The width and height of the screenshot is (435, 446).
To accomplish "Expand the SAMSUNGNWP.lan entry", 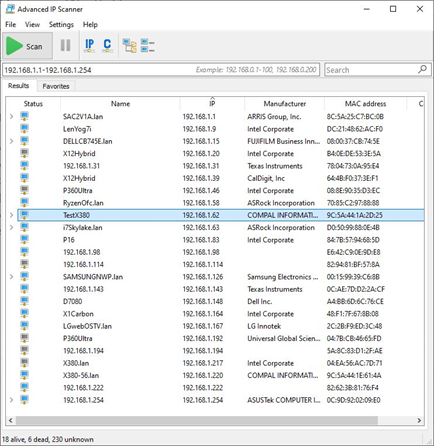I will (x=11, y=277).
